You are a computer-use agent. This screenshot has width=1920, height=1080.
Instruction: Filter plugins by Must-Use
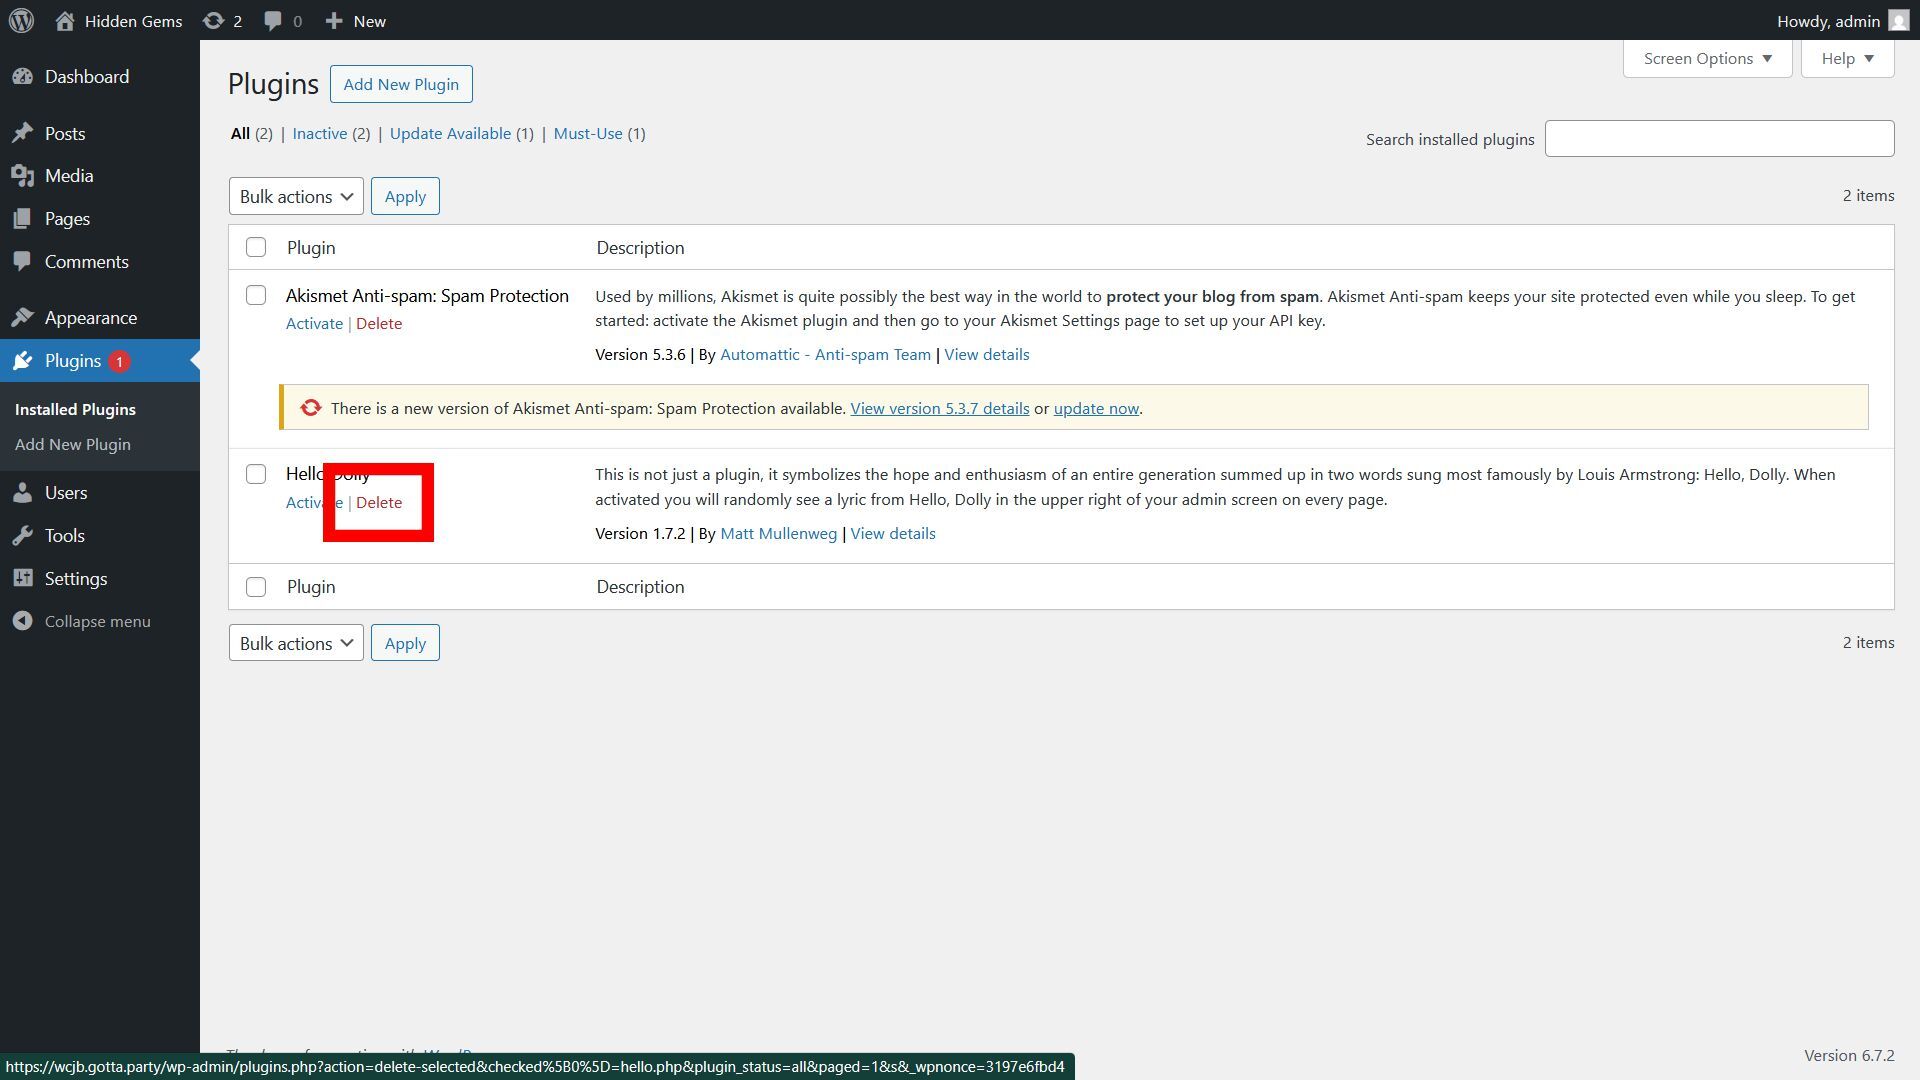point(588,133)
